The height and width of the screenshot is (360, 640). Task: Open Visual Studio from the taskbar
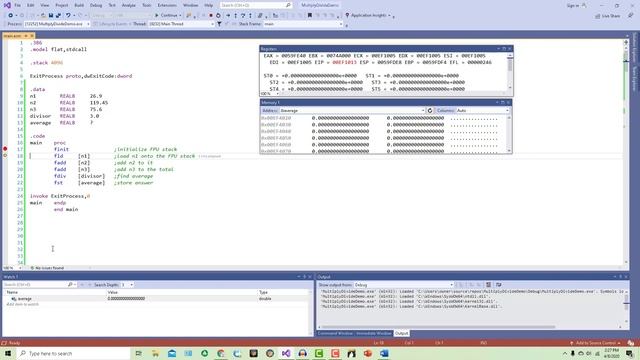[286, 353]
